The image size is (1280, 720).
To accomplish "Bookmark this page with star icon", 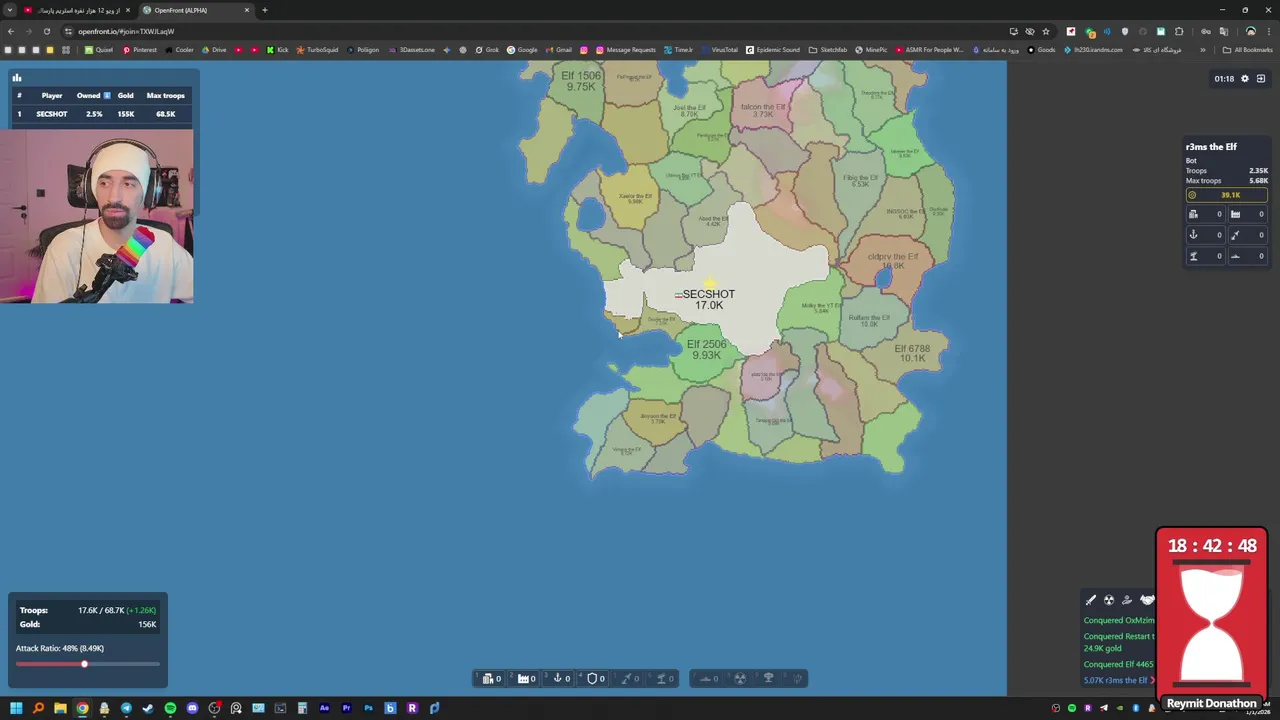I will [x=1046, y=31].
